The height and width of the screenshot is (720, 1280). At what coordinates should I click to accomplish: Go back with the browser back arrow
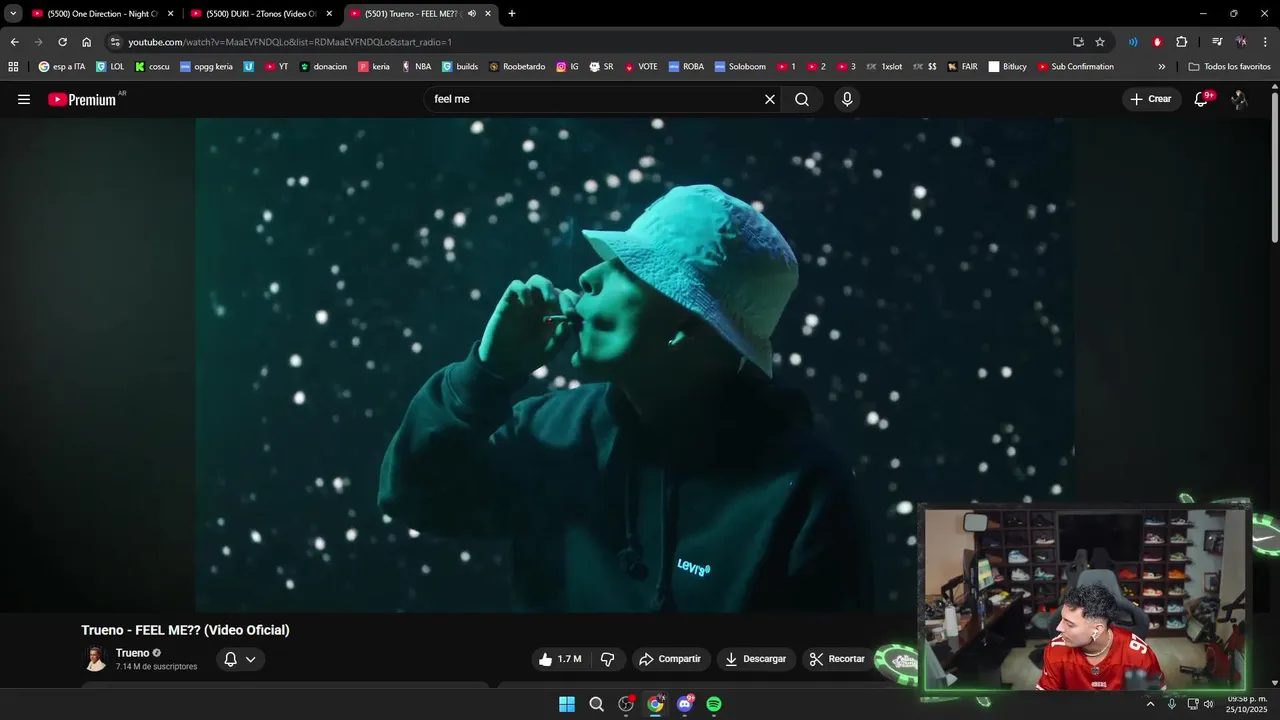[14, 42]
